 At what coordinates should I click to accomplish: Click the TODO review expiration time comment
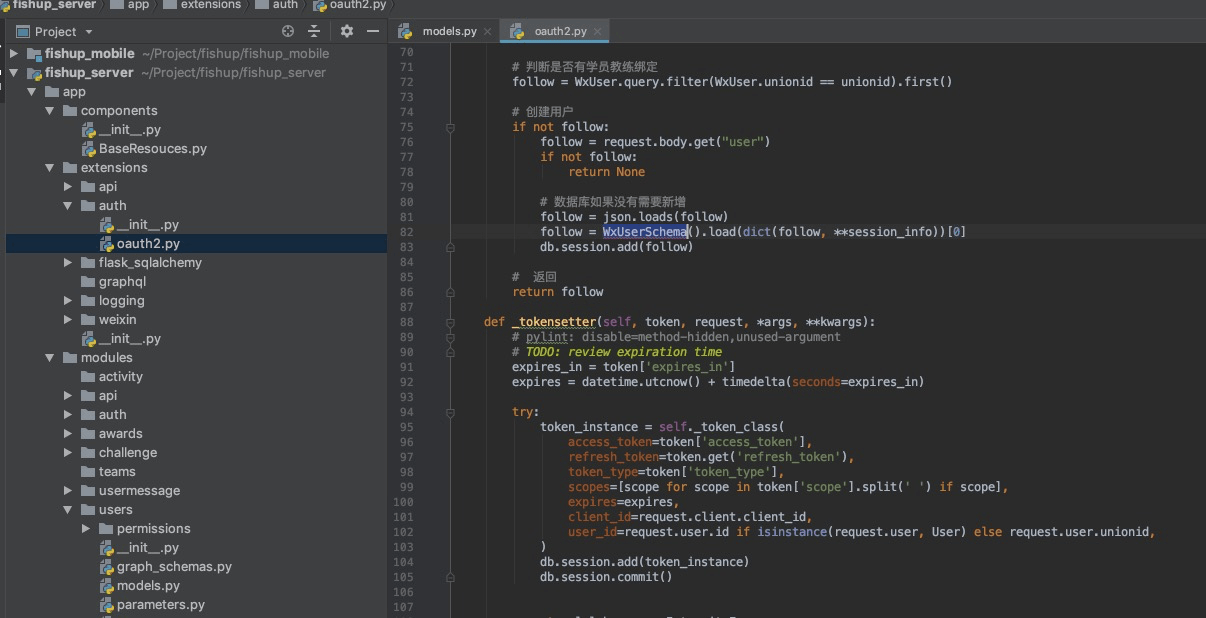coord(617,352)
